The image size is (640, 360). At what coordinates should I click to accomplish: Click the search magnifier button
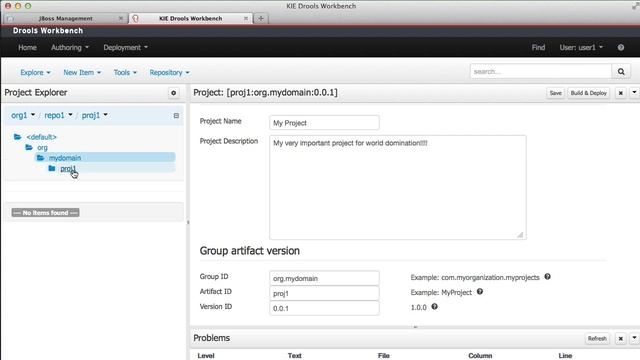click(621, 72)
